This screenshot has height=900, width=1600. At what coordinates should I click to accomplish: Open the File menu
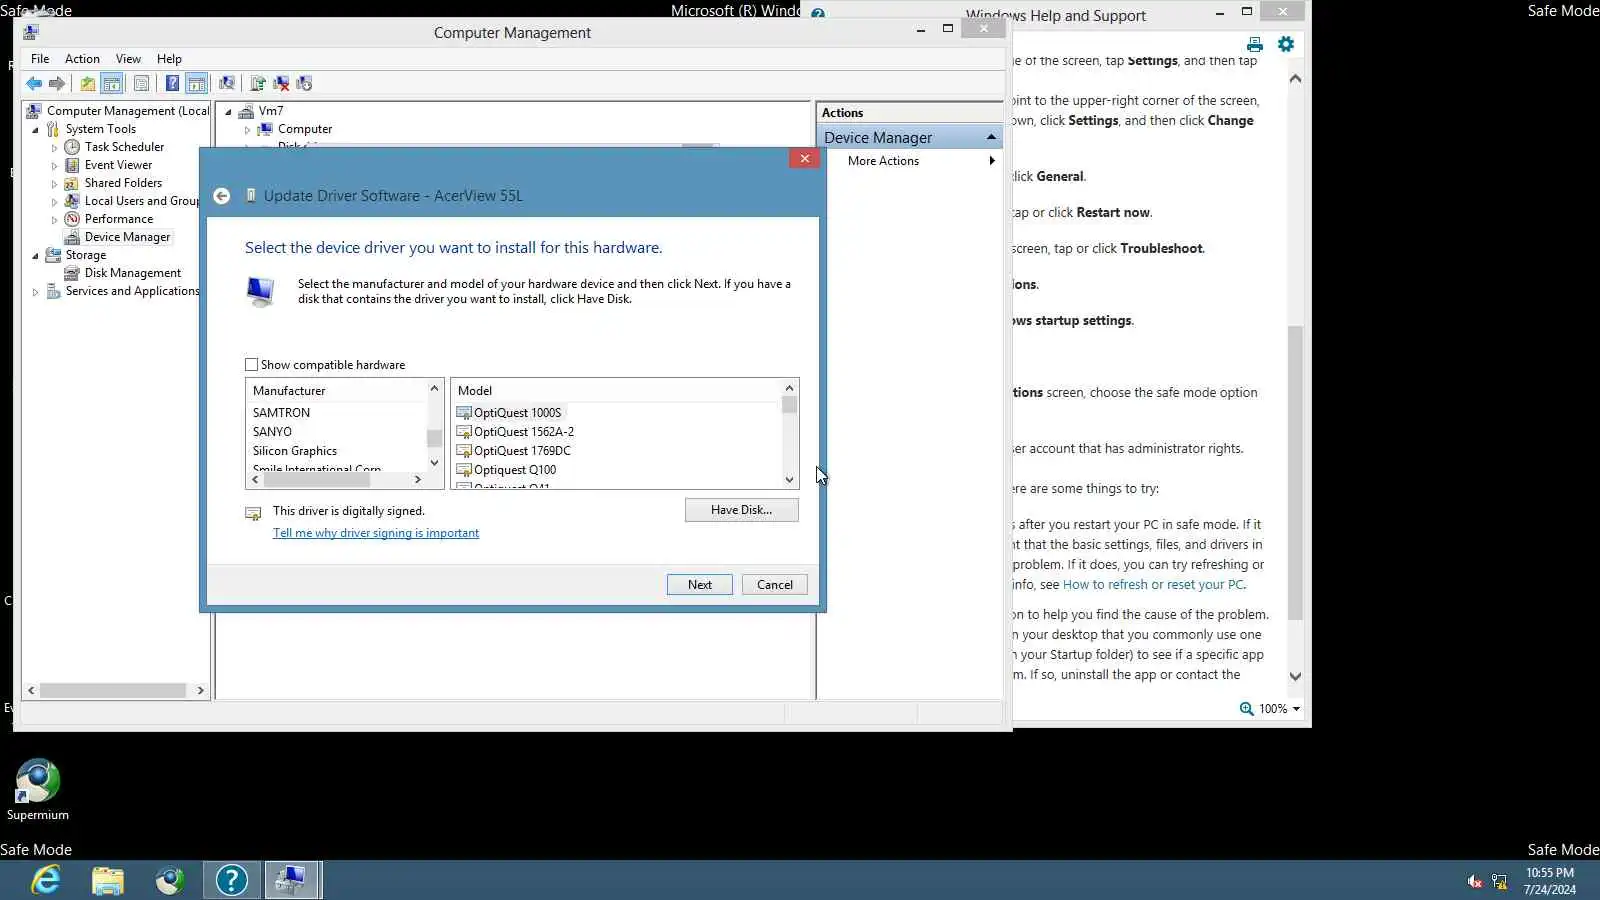pos(40,59)
